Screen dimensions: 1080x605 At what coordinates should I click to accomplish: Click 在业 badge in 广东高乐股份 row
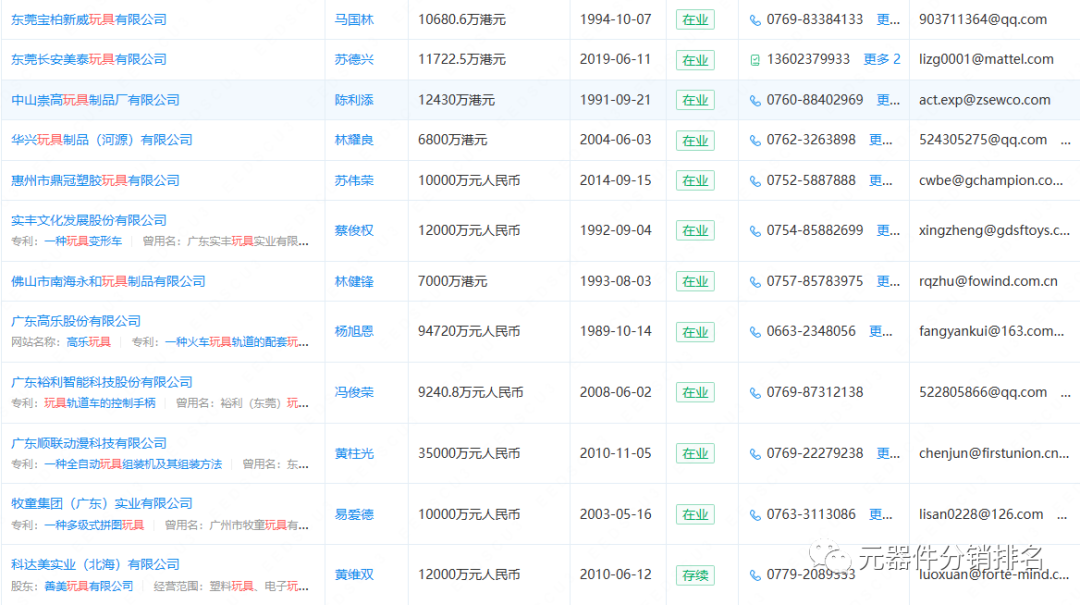point(695,332)
